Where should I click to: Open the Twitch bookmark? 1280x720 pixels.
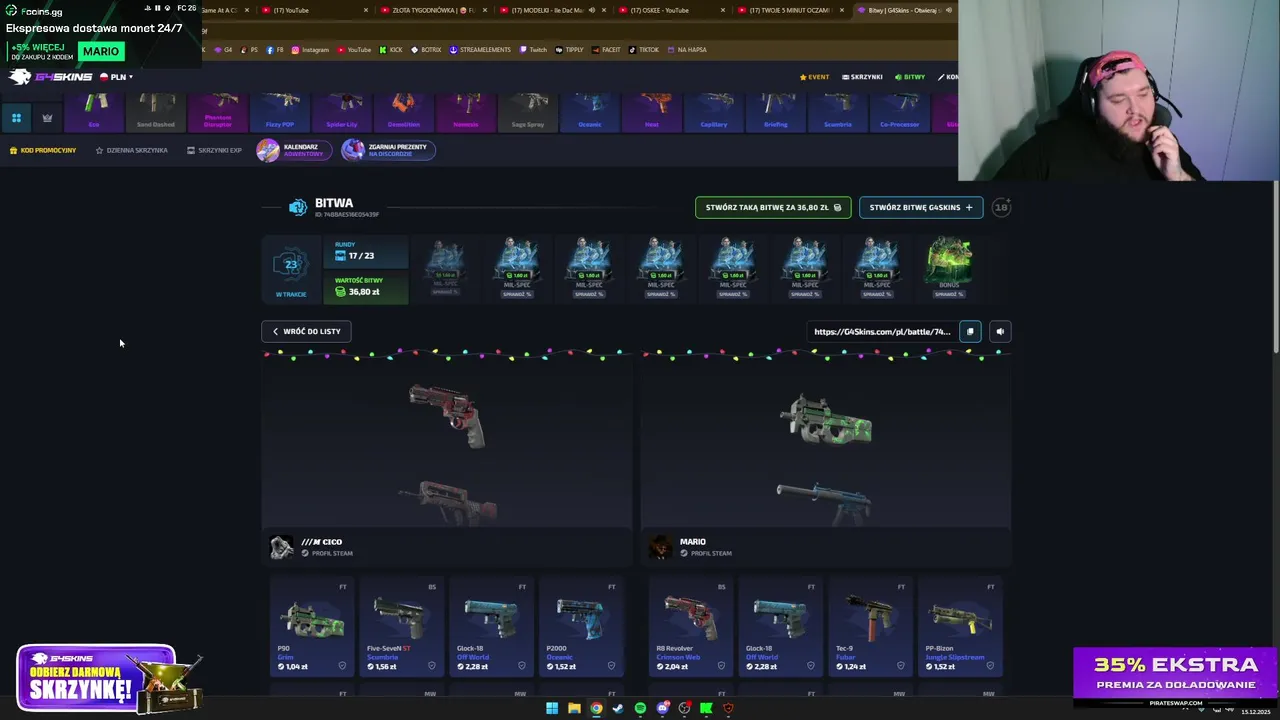pos(533,50)
